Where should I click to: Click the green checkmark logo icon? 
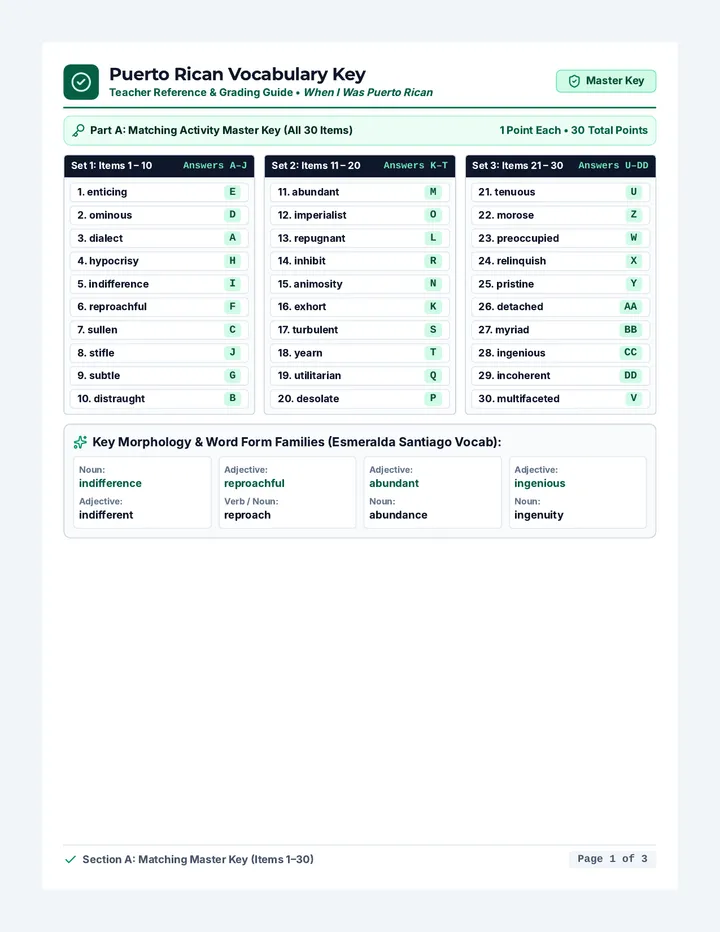[81, 82]
